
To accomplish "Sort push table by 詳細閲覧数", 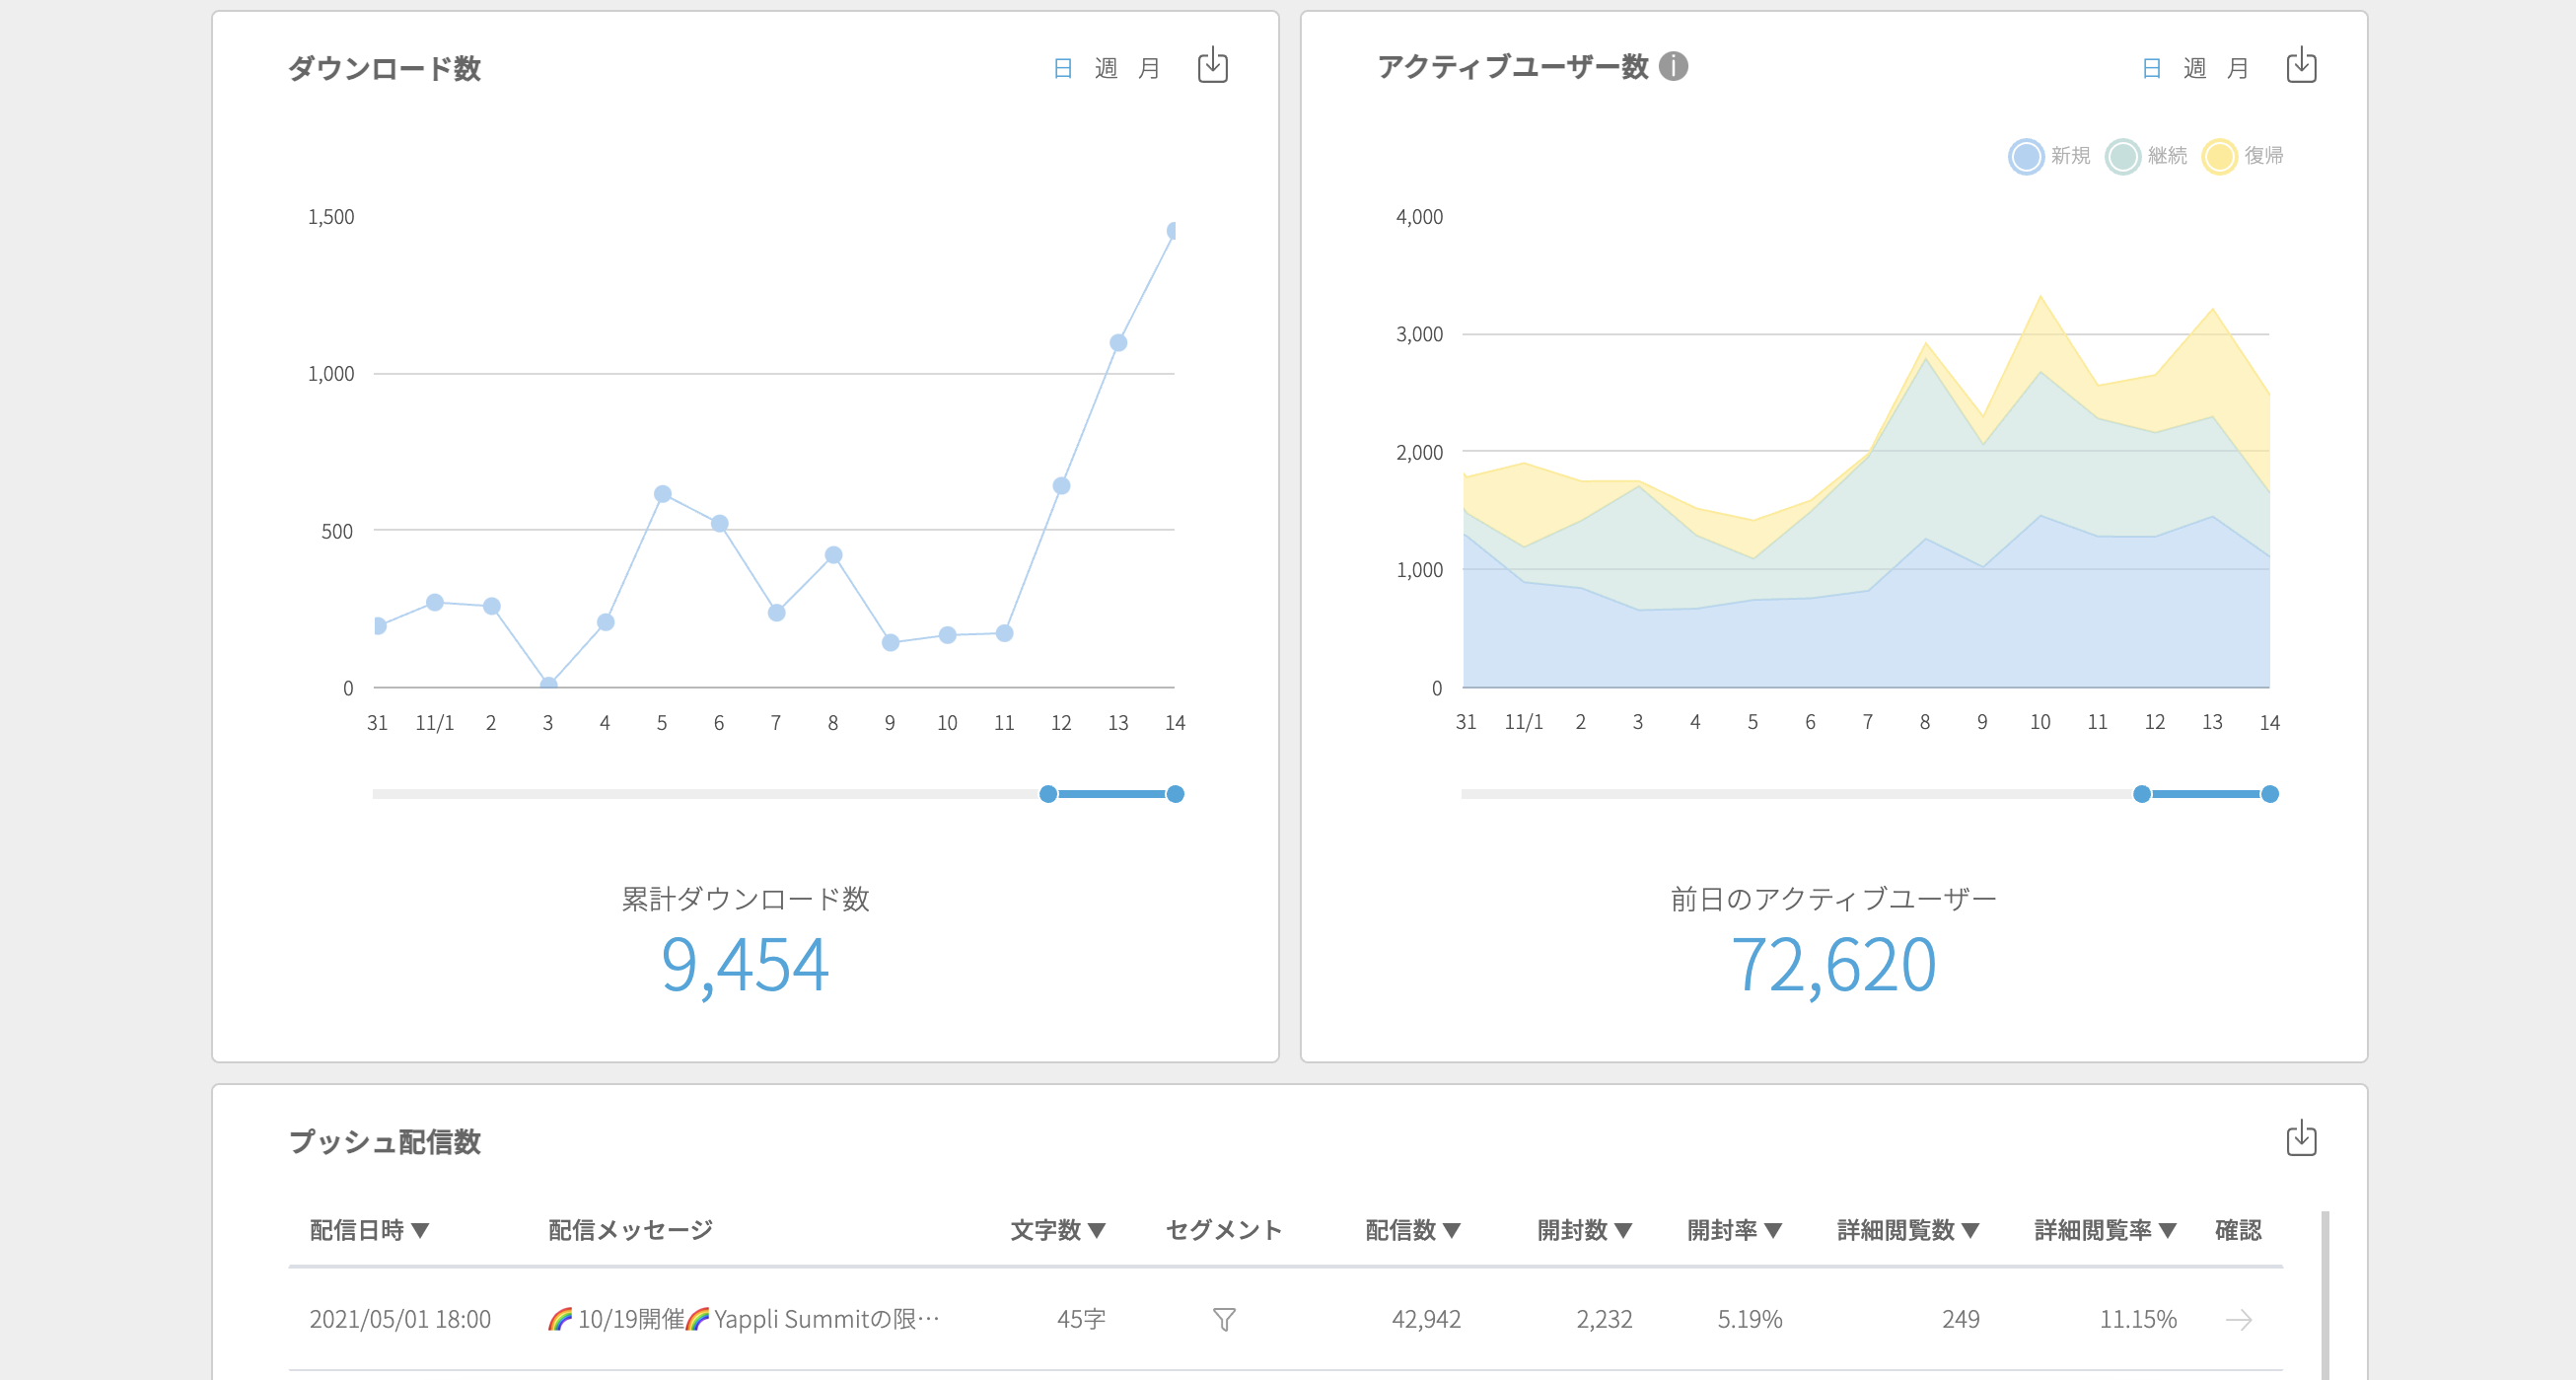I will coord(1908,1230).
